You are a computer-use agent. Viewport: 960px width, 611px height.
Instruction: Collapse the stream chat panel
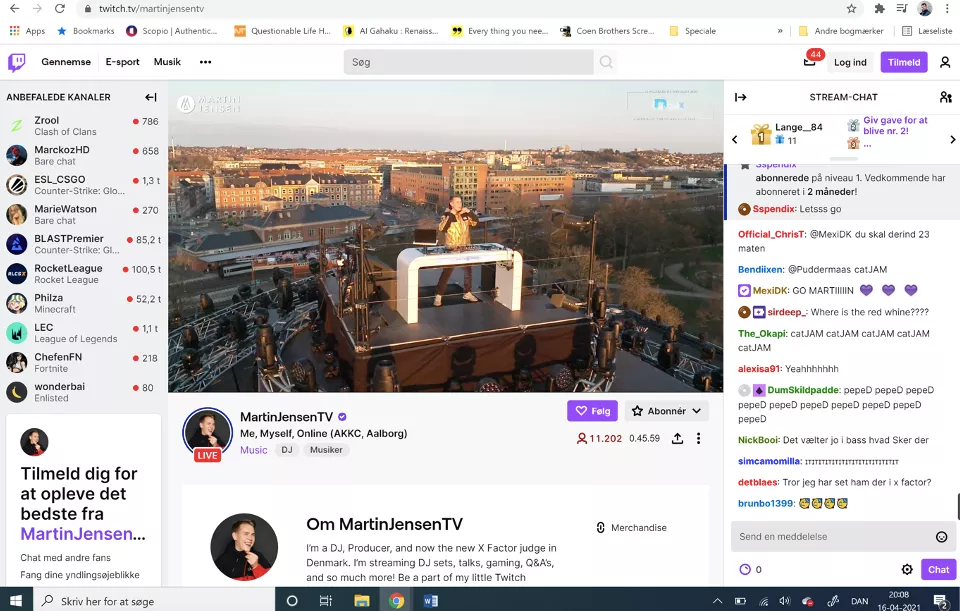740,97
